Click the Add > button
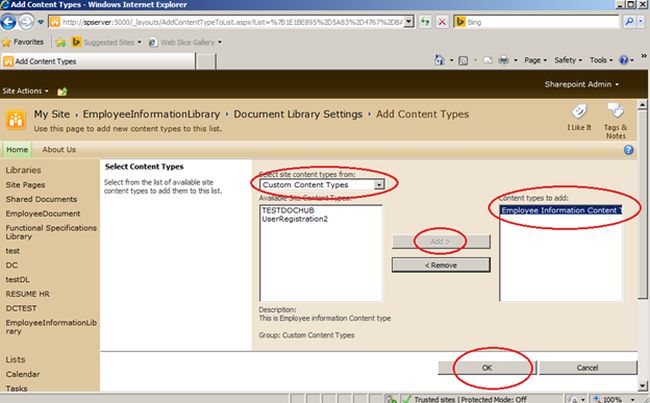The width and height of the screenshot is (650, 403). [441, 241]
